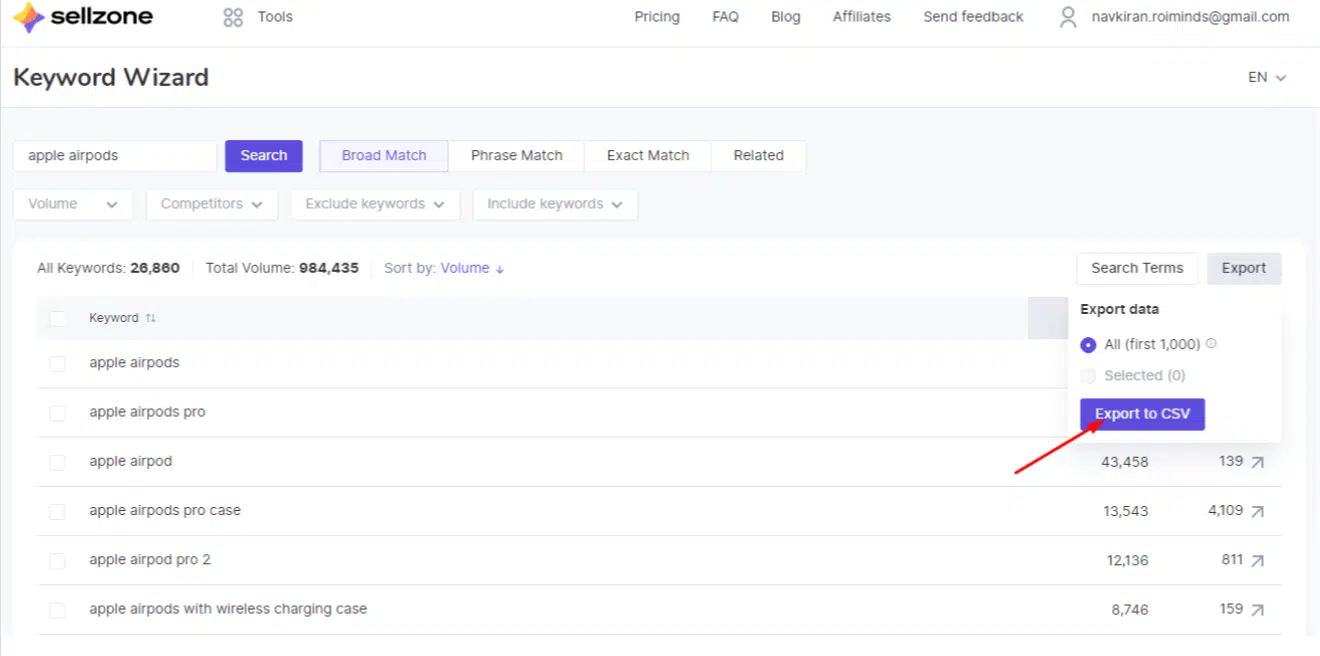Viewport: 1320px width, 656px height.
Task: Check apple airpods with wireless charging case checkbox
Action: (x=57, y=610)
